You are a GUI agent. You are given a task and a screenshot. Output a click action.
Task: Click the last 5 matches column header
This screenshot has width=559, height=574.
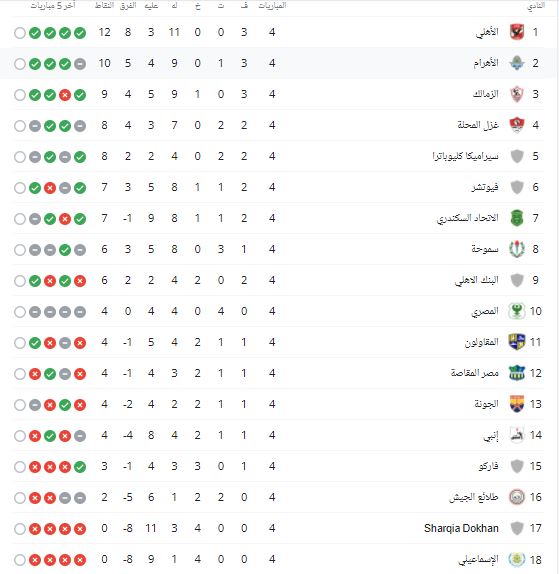click(x=53, y=5)
